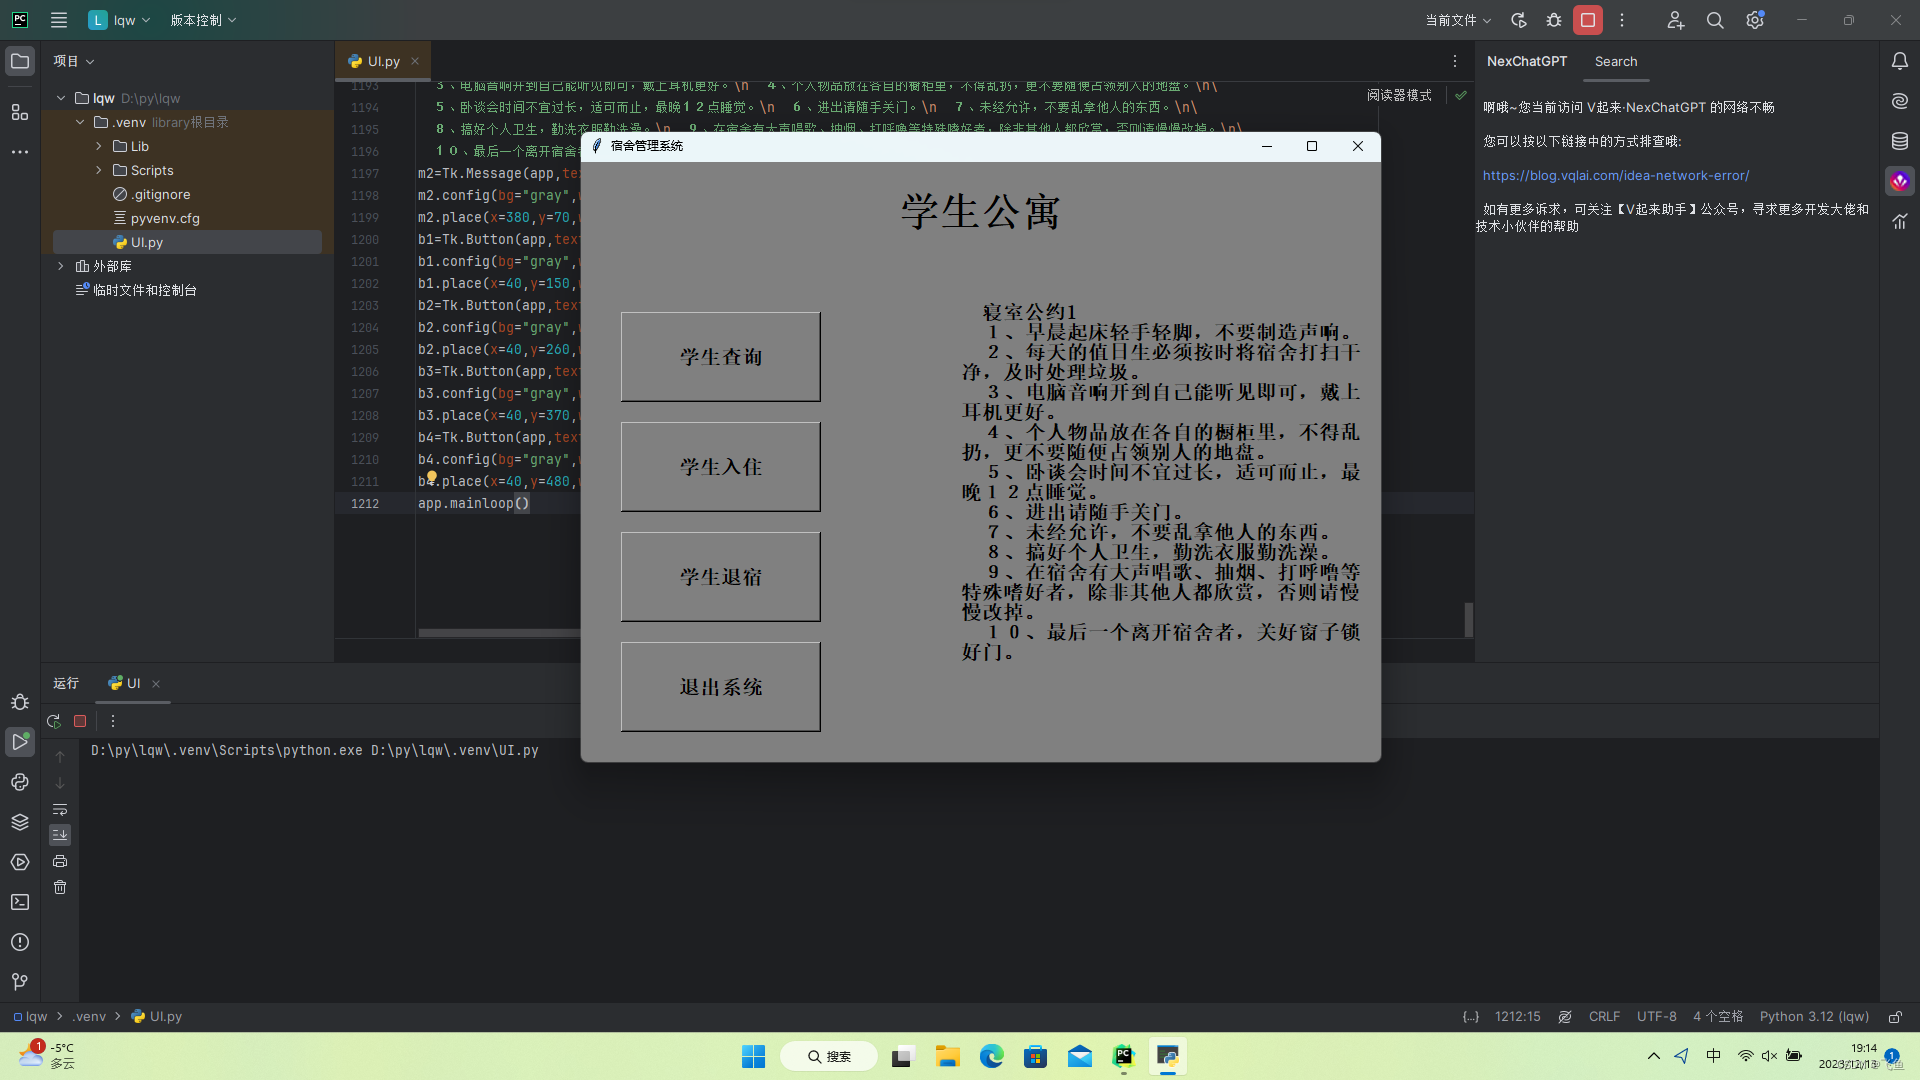1920x1080 pixels.
Task: Open File Explorer from the taskbar
Action: (947, 1056)
